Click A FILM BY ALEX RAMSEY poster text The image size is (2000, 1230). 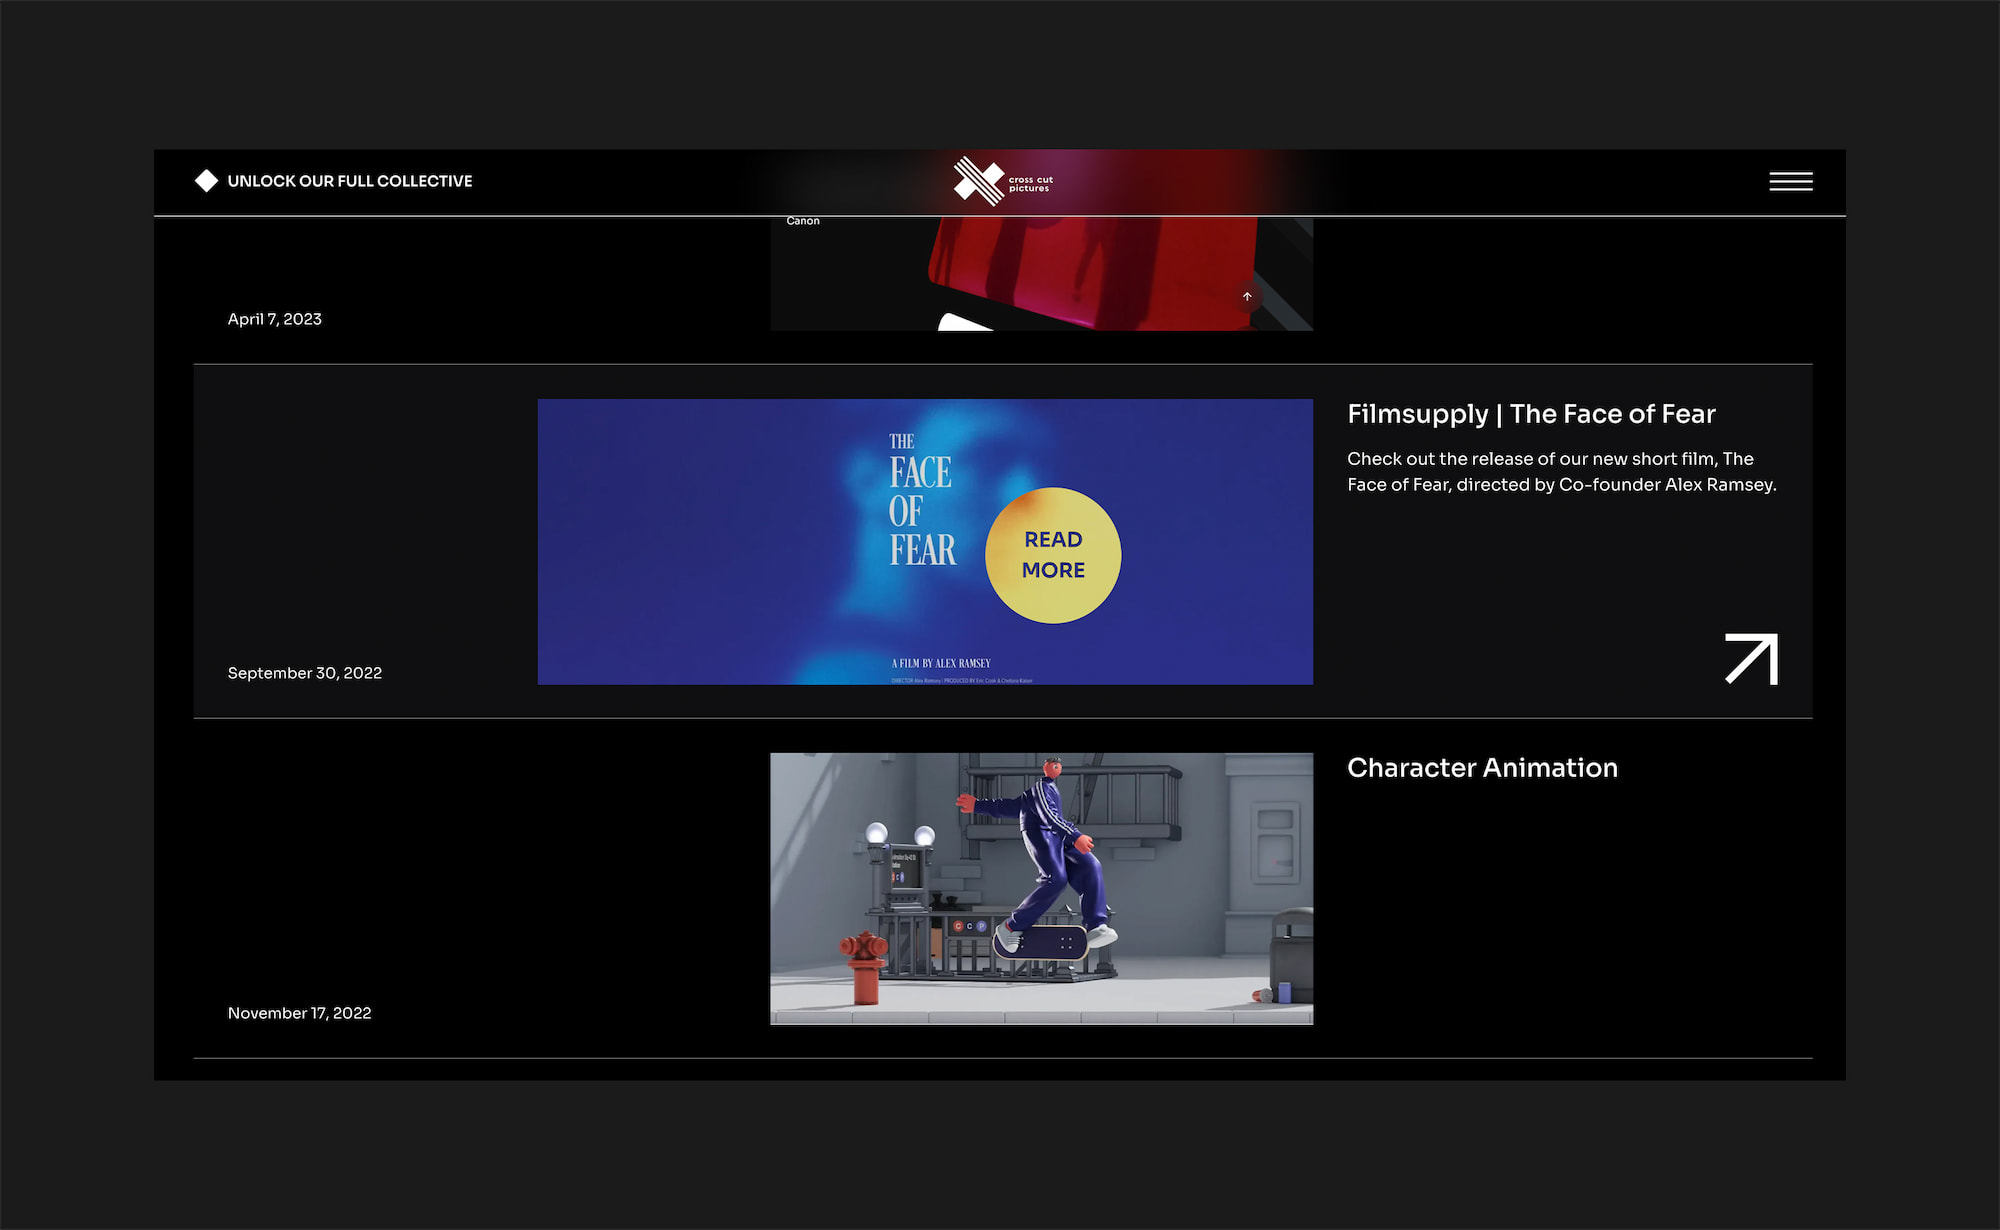tap(940, 663)
